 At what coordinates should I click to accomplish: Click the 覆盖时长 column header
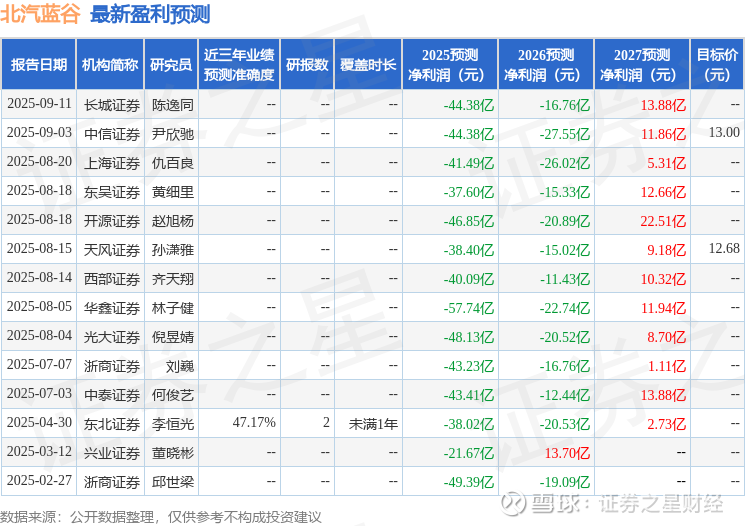[368, 65]
